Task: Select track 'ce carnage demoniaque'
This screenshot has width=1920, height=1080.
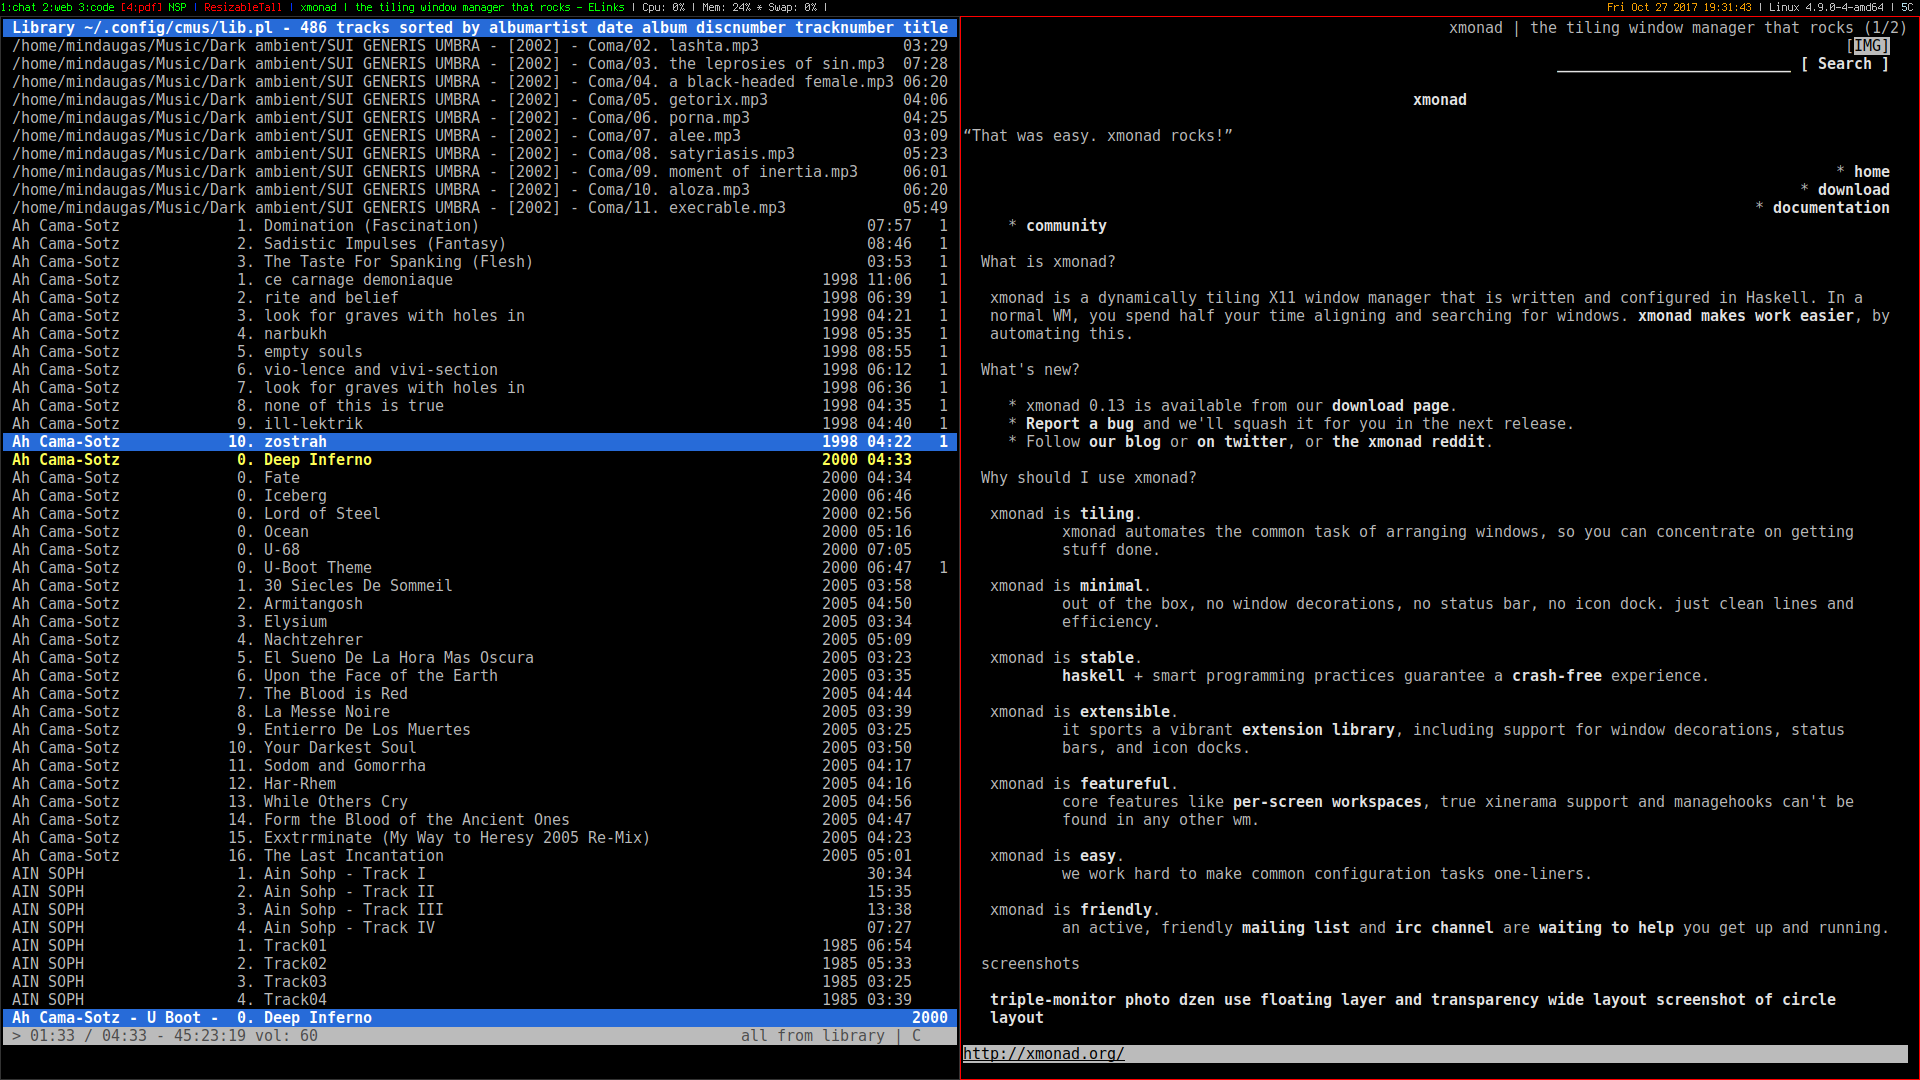Action: (x=480, y=280)
